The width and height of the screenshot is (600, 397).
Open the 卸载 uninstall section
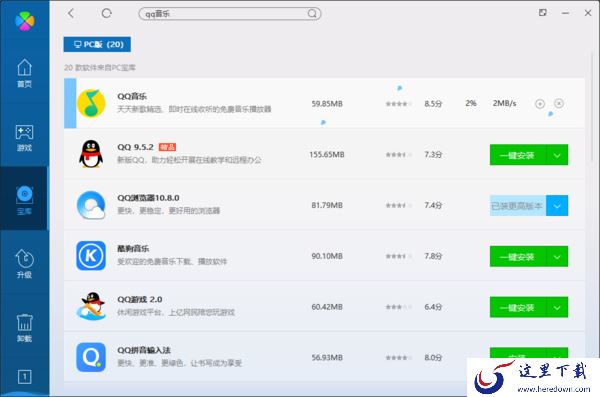tap(24, 328)
